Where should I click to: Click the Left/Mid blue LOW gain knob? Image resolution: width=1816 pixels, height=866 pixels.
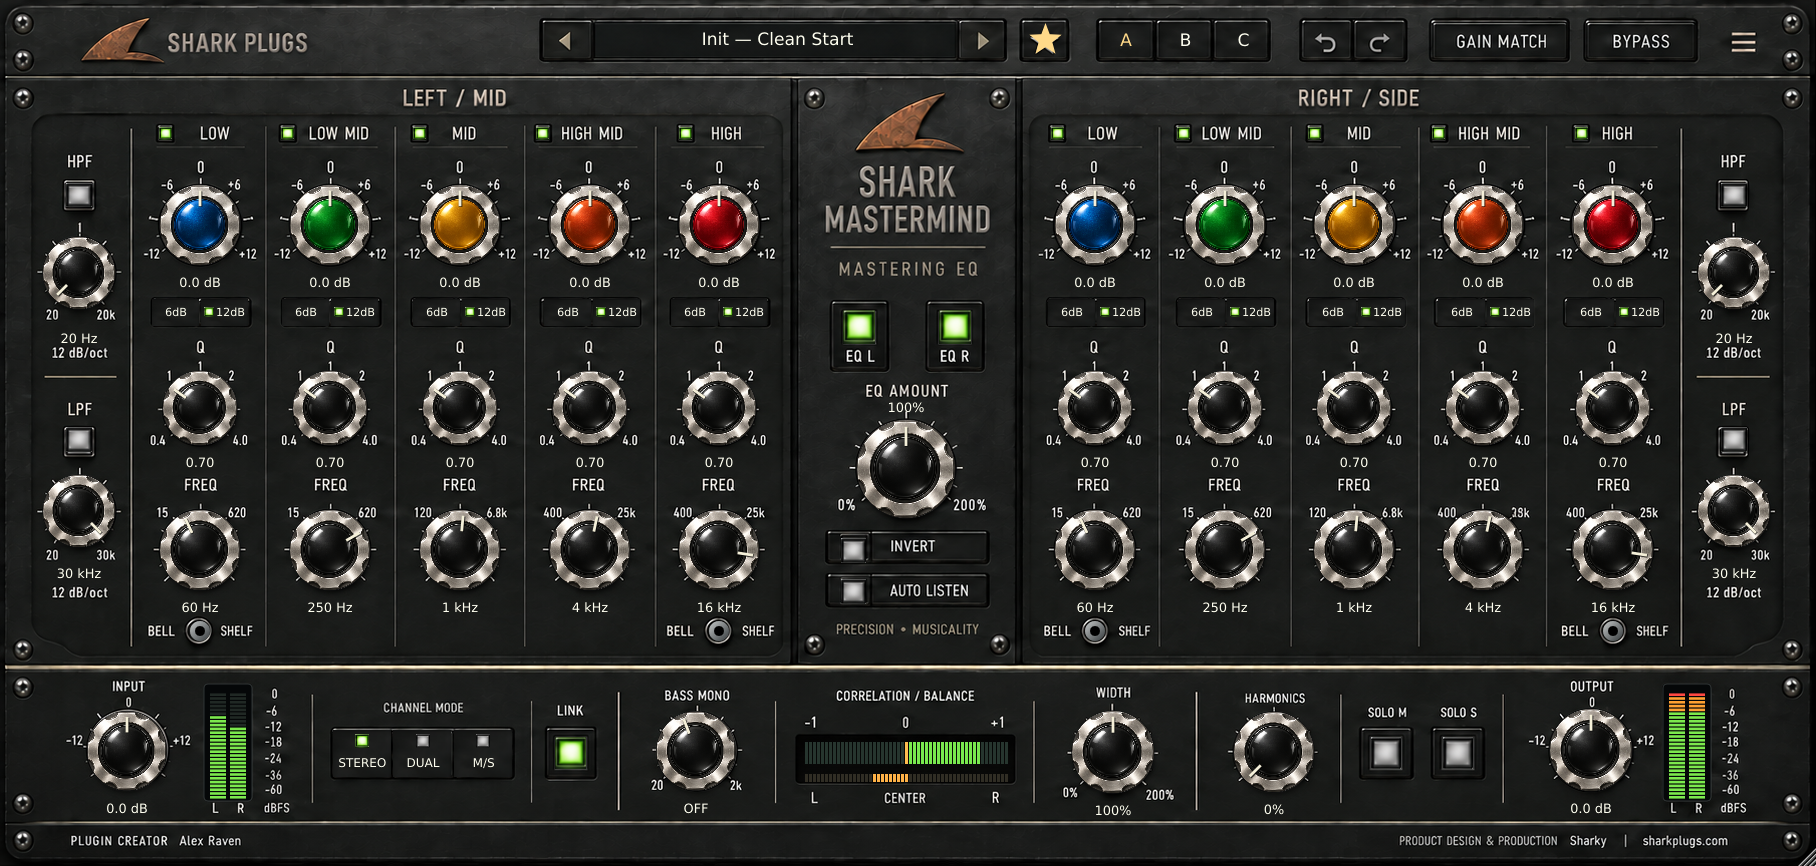click(x=200, y=223)
